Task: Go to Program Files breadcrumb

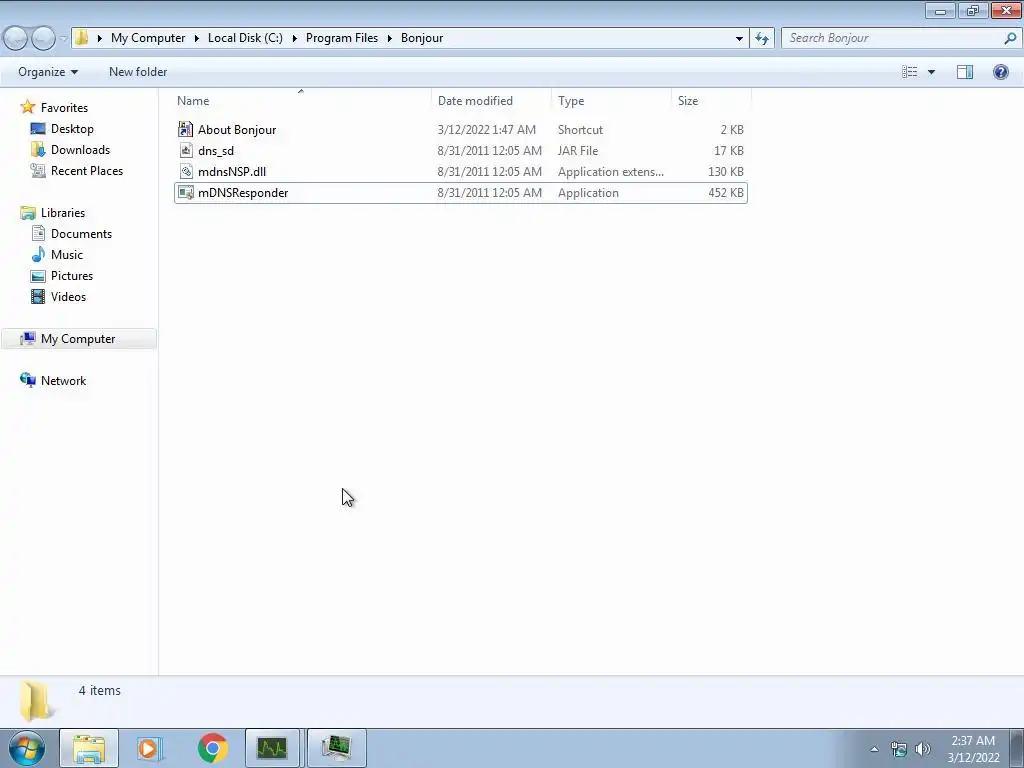Action: [x=342, y=38]
